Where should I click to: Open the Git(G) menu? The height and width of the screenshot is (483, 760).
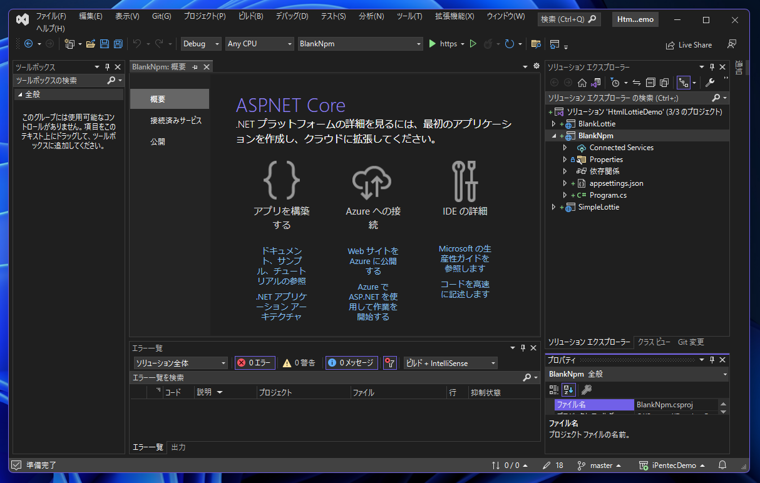coord(161,16)
